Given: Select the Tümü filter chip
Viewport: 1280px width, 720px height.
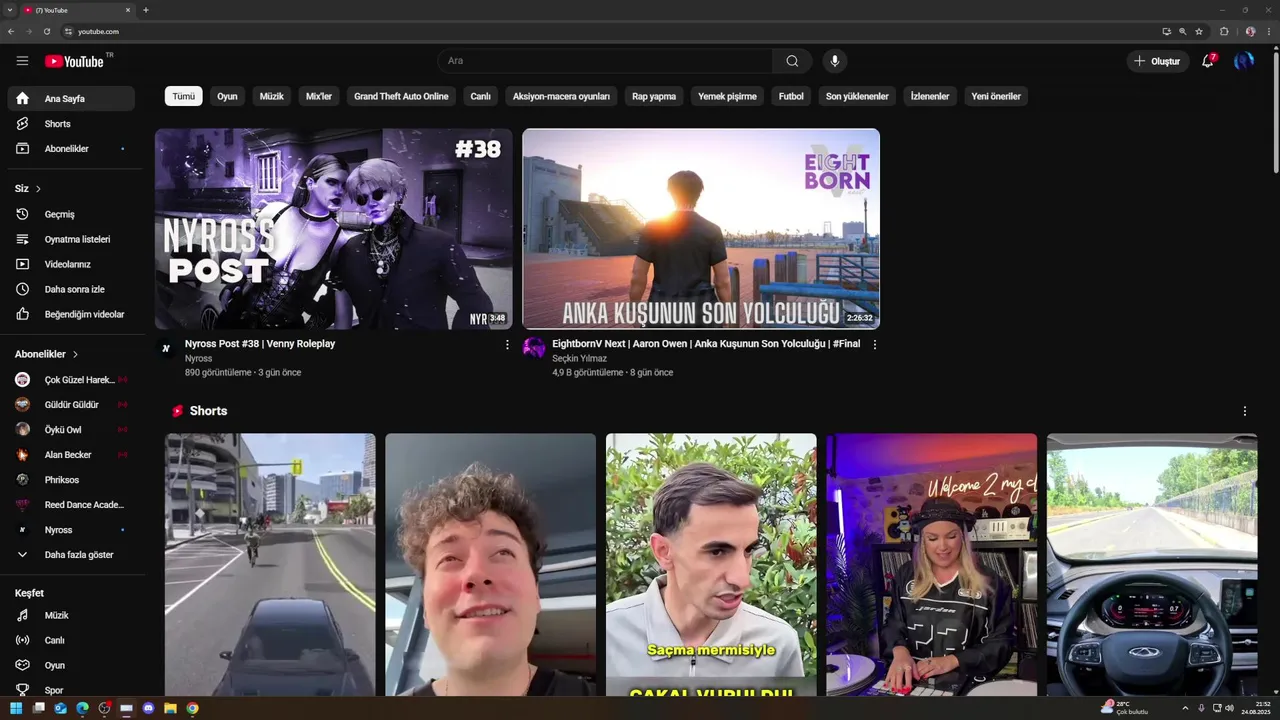Looking at the screenshot, I should tap(184, 96).
